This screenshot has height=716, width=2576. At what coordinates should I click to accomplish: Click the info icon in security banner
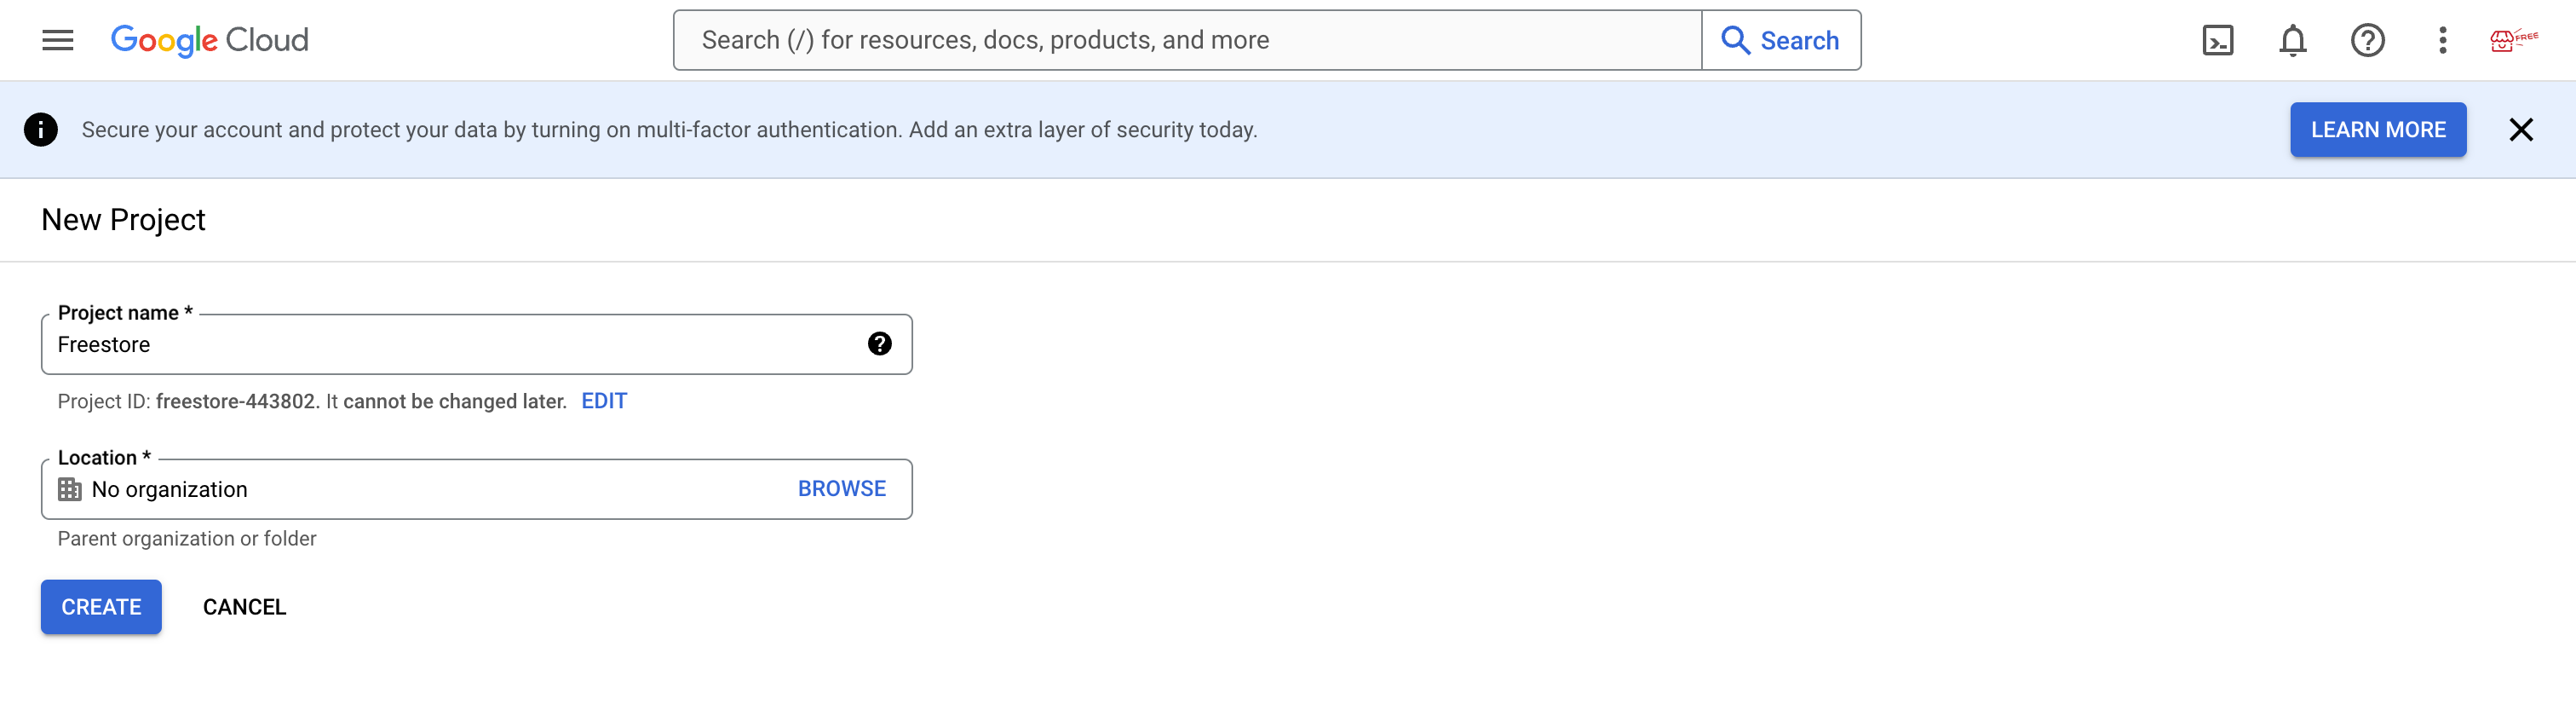[40, 130]
